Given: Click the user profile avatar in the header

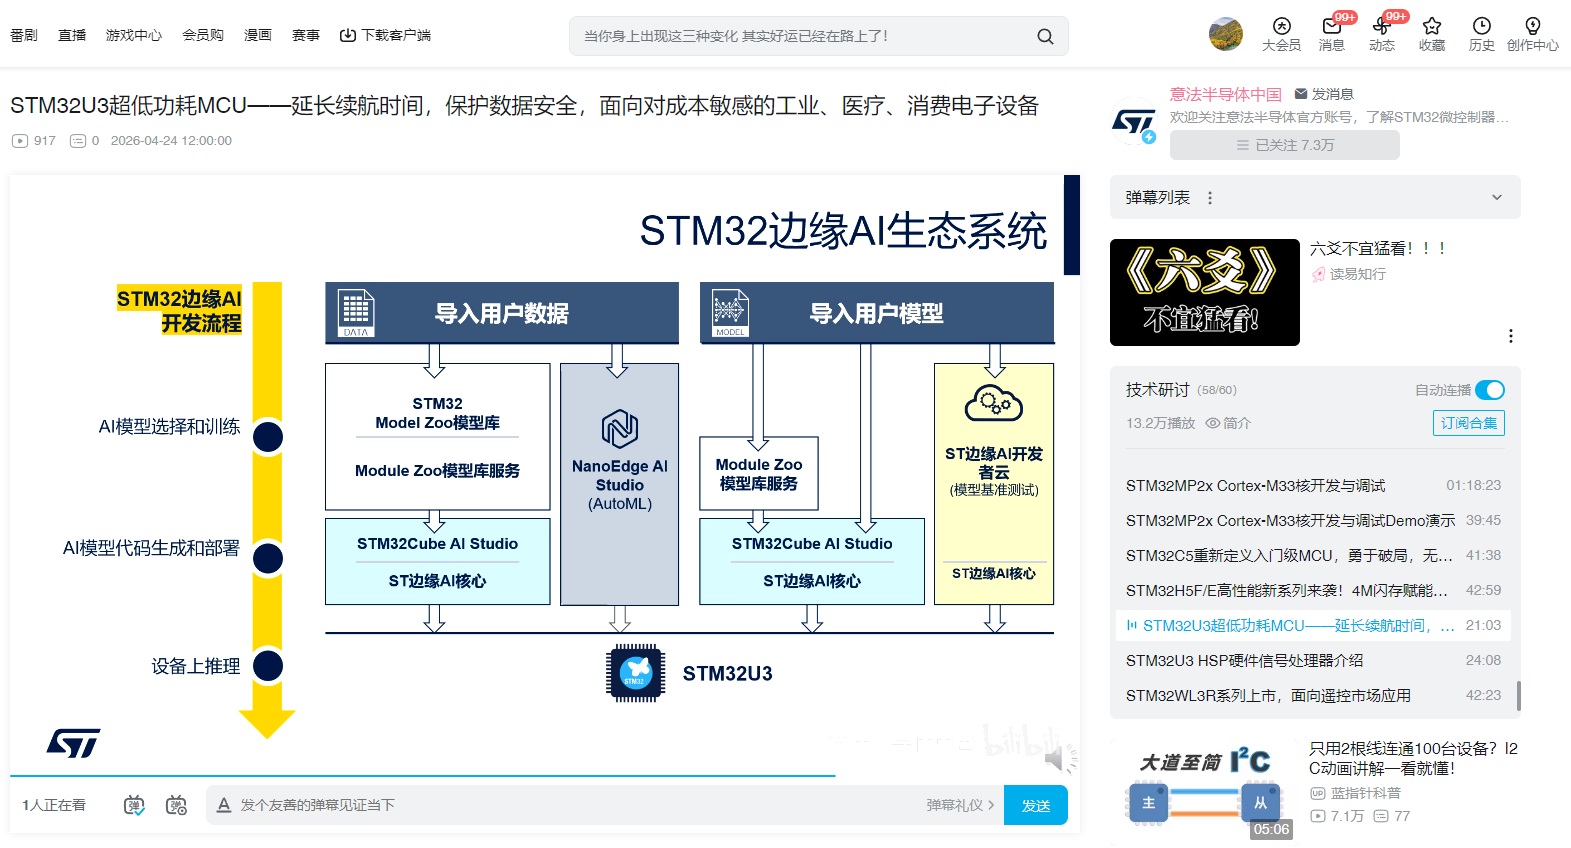Looking at the screenshot, I should [x=1226, y=34].
